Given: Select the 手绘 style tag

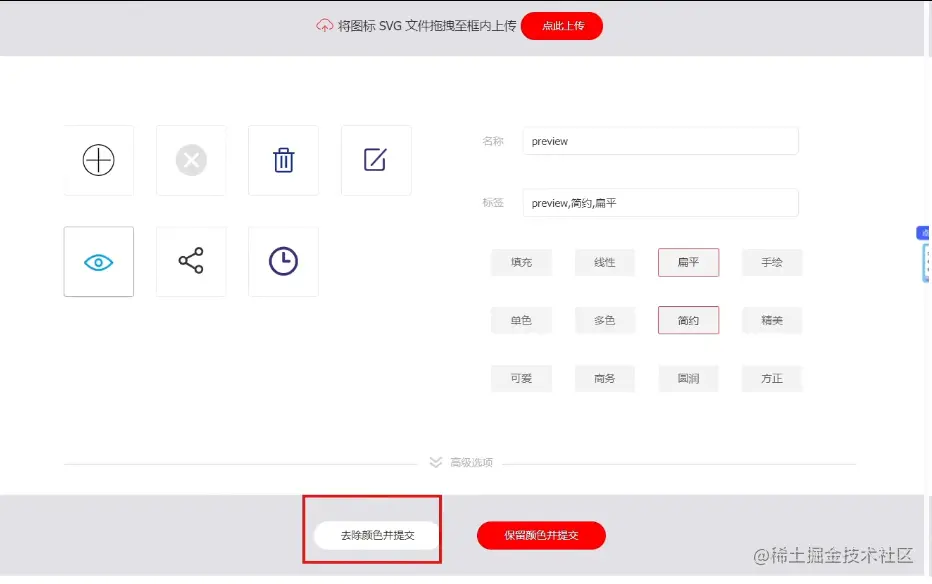Looking at the screenshot, I should [x=771, y=262].
